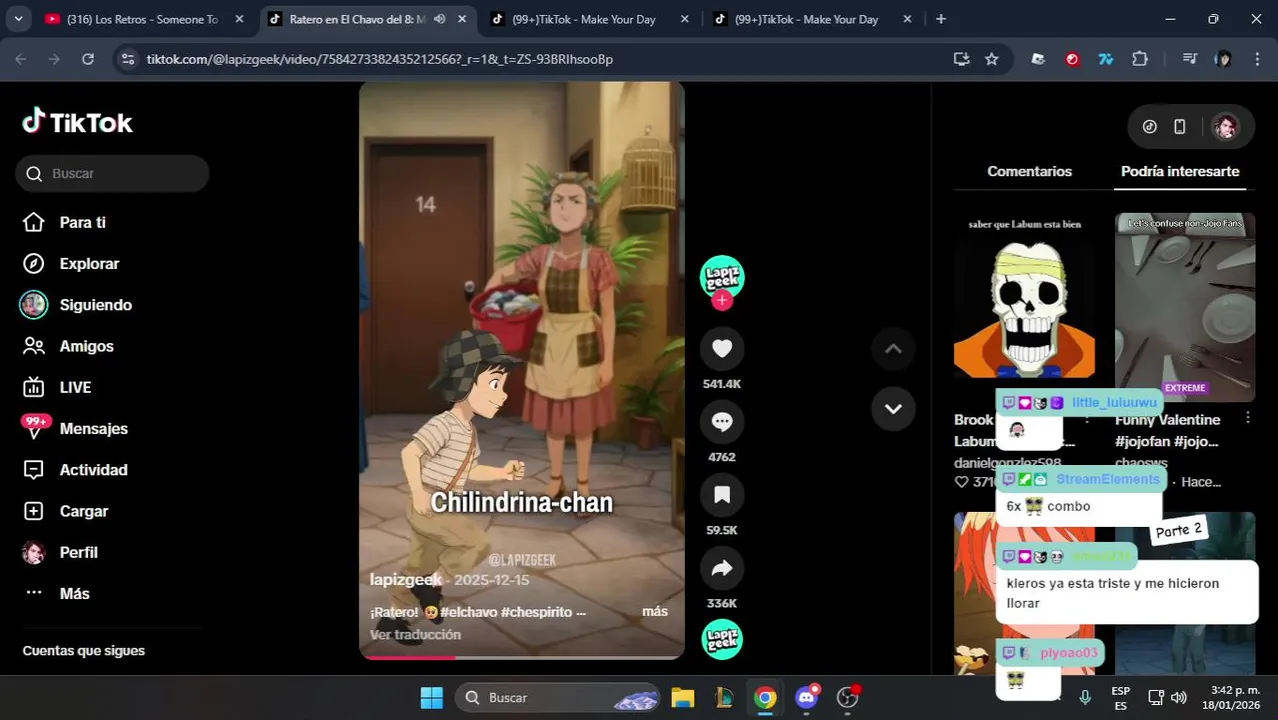The height and width of the screenshot is (720, 1278).
Task: Open volume control in system tray
Action: (x=1179, y=697)
